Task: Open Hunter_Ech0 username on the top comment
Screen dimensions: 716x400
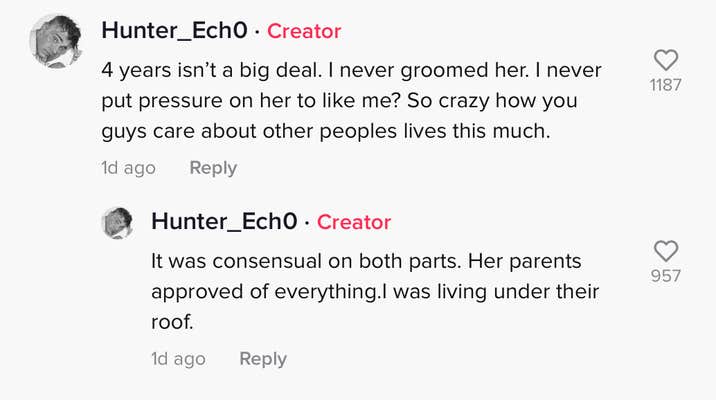Action: click(x=173, y=31)
